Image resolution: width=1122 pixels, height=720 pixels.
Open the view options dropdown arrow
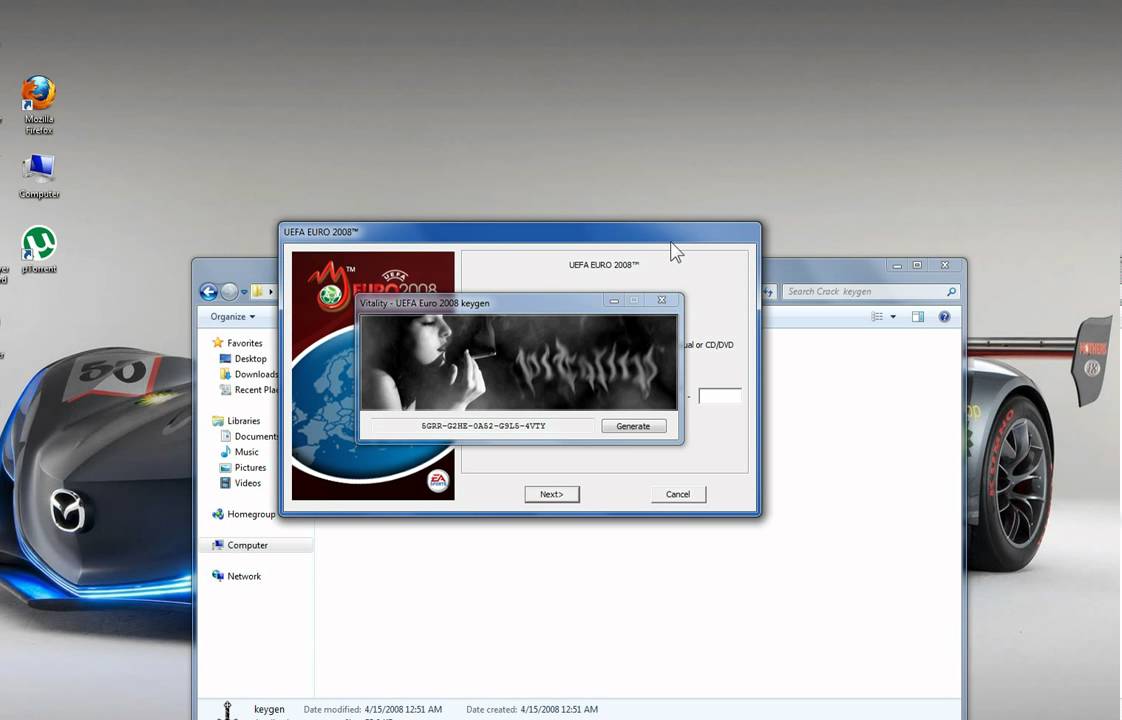pos(893,316)
